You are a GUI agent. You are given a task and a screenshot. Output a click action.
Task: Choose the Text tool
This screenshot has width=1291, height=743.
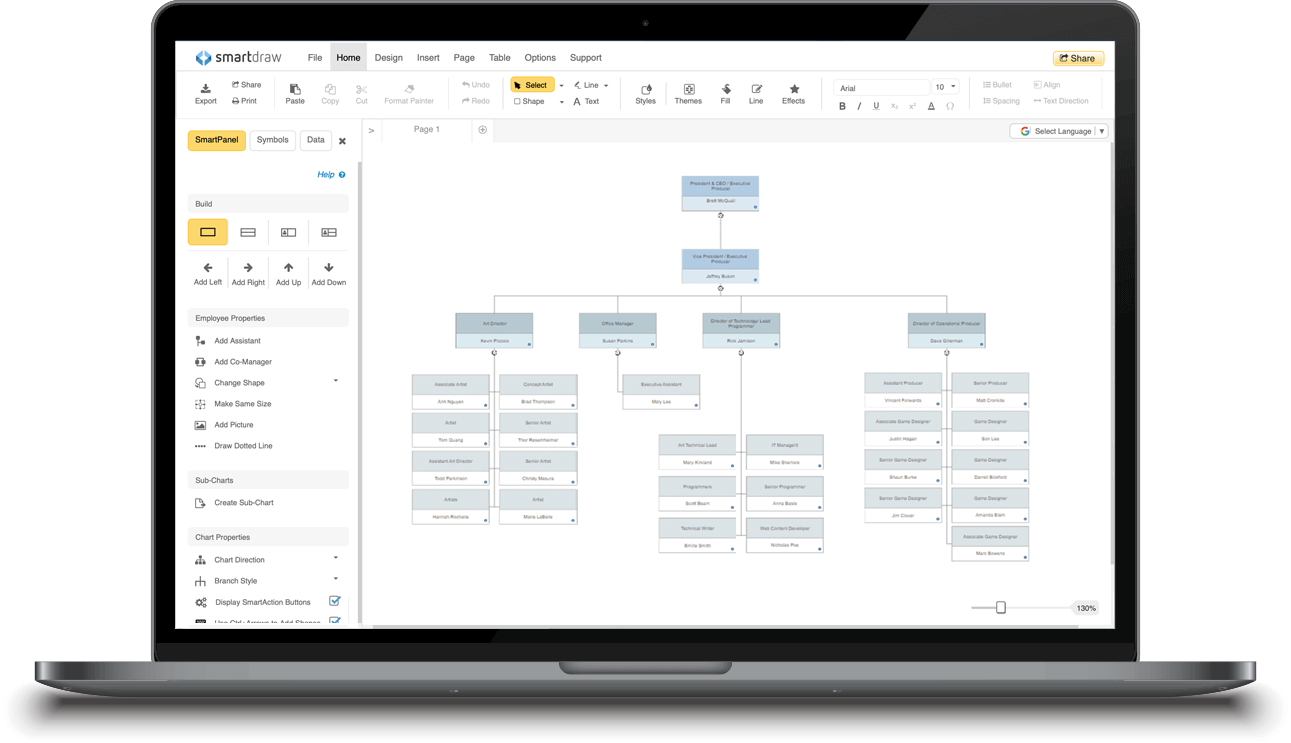(586, 101)
